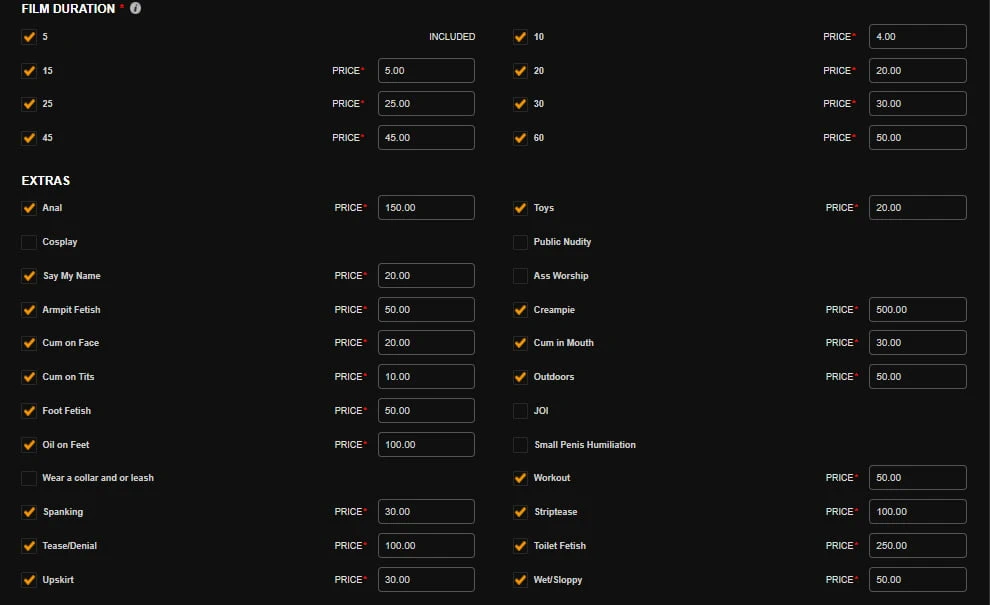Toggle the Say My Name checkbox
Image resolution: width=990 pixels, height=605 pixels.
point(29,276)
